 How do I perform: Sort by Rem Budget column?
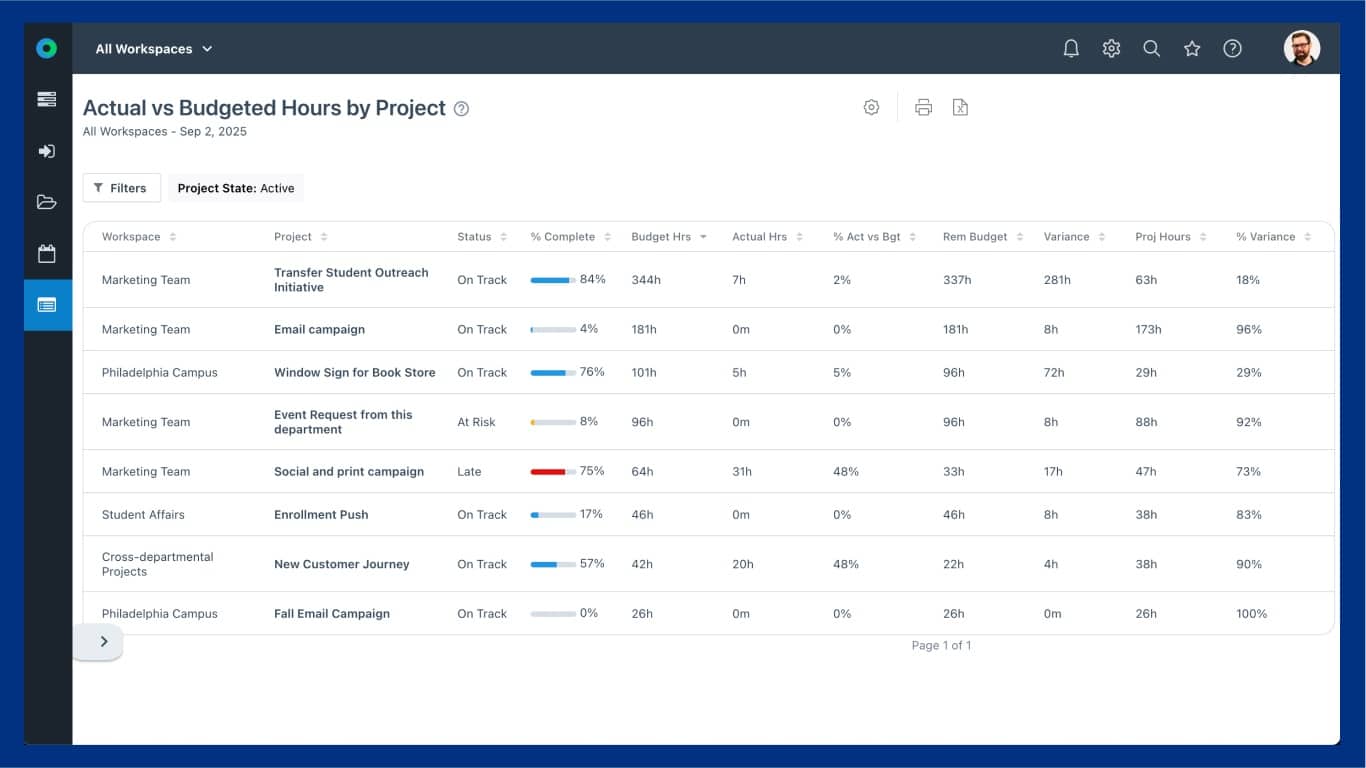pyautogui.click(x=983, y=237)
